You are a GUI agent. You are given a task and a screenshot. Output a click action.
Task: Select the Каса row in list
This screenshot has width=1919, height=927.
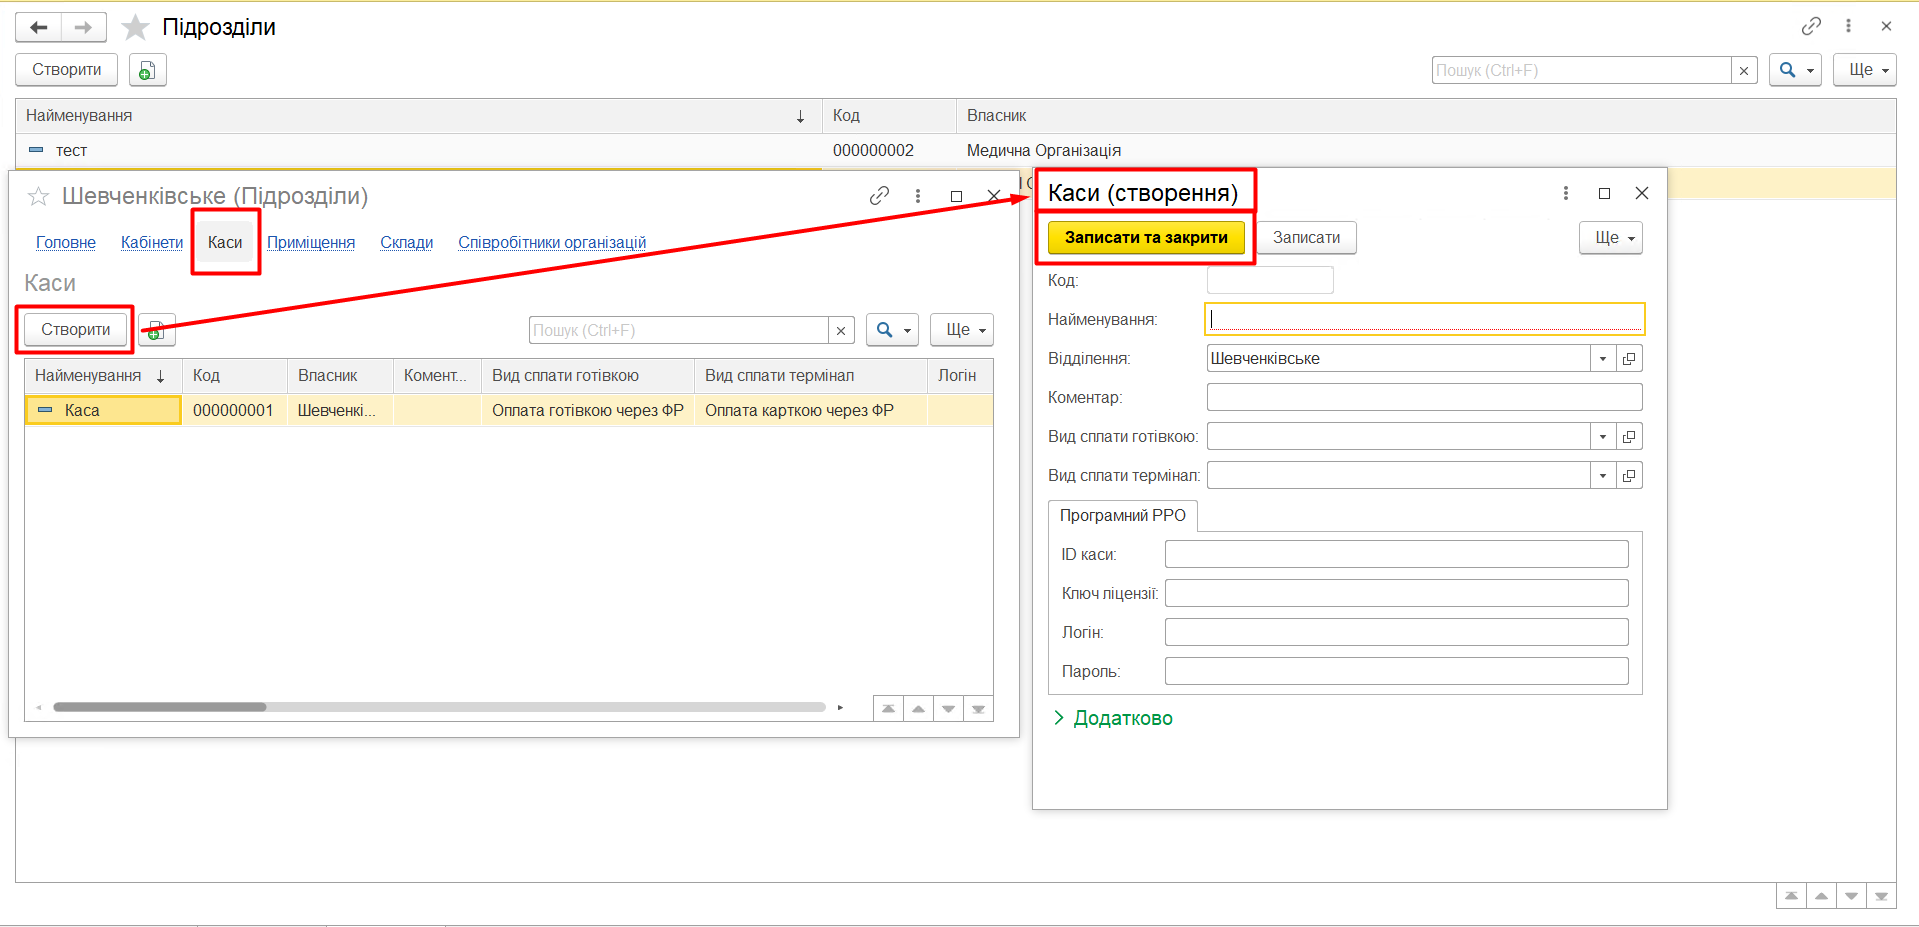pyautogui.click(x=102, y=410)
